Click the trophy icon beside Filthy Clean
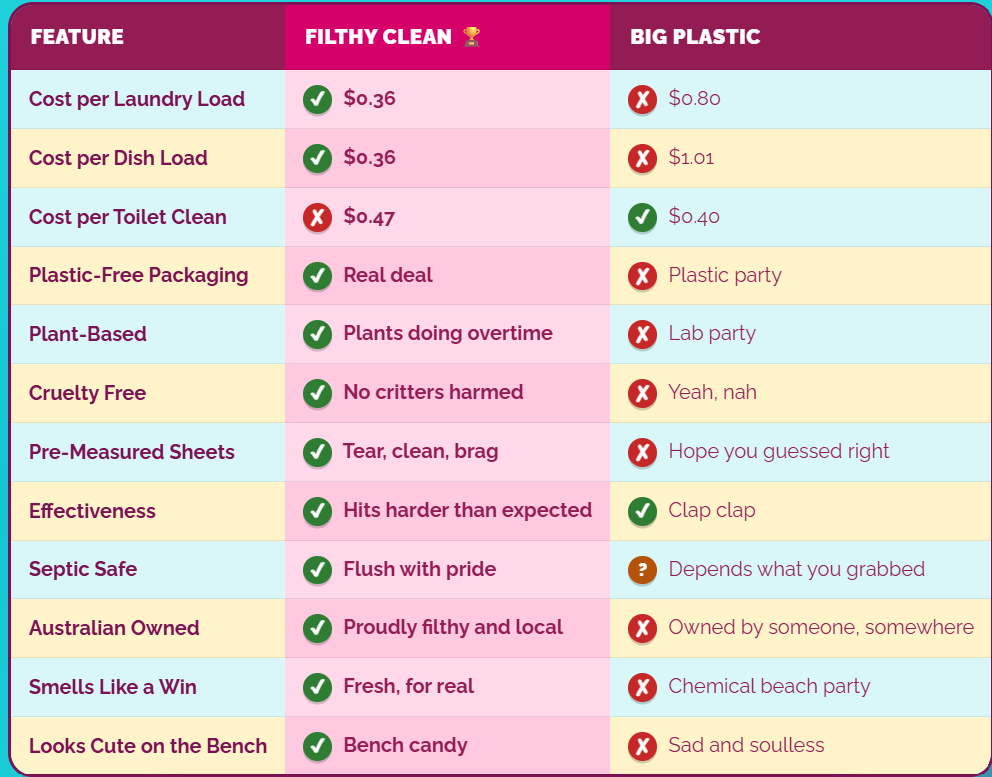 [x=471, y=37]
